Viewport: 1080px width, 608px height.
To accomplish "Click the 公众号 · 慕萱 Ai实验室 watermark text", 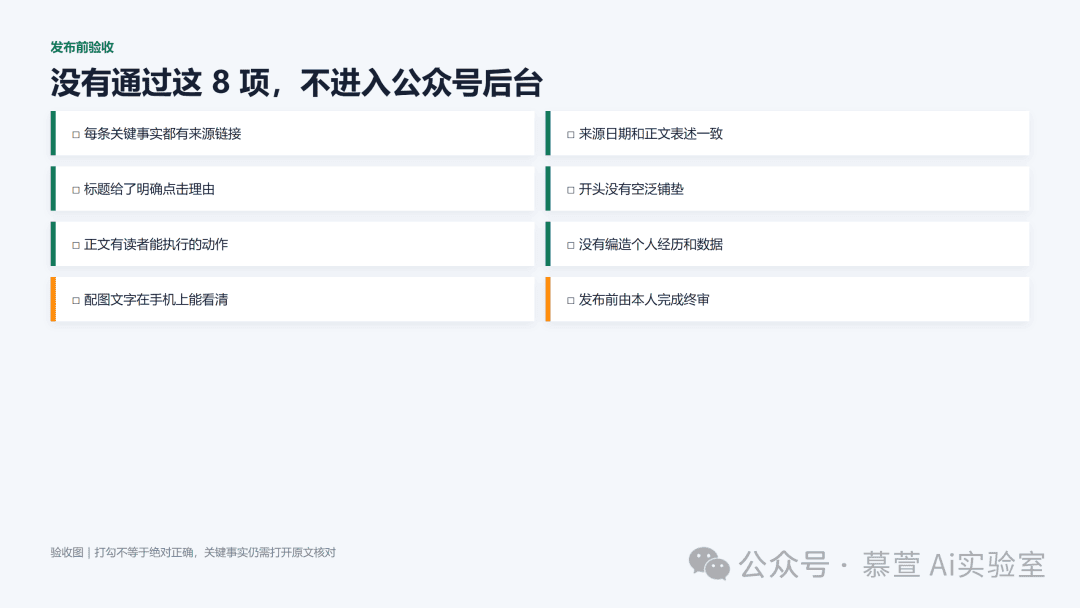I will pos(892,565).
